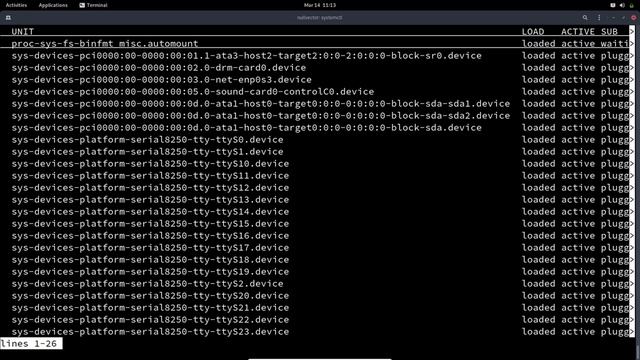Open the Activities overview
This screenshot has width=640, height=360.
pyautogui.click(x=16, y=5)
